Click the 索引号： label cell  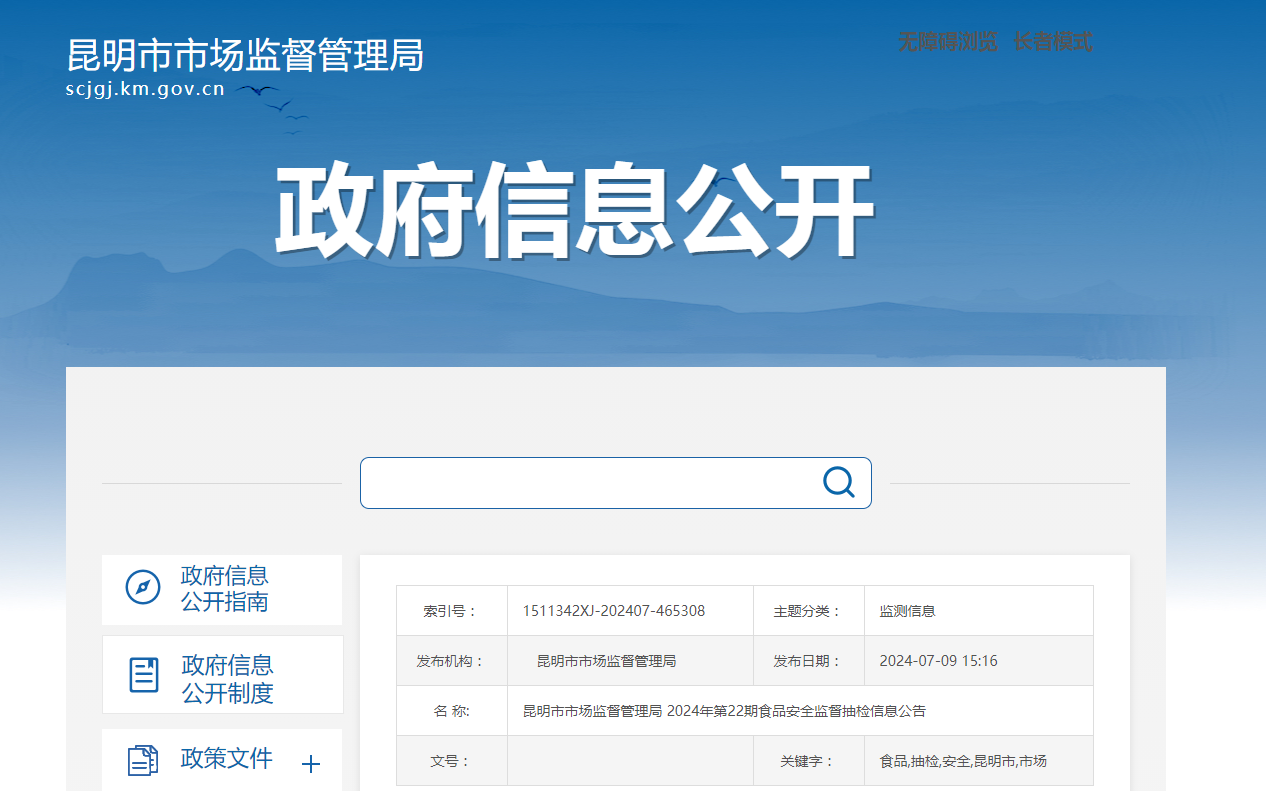click(452, 611)
